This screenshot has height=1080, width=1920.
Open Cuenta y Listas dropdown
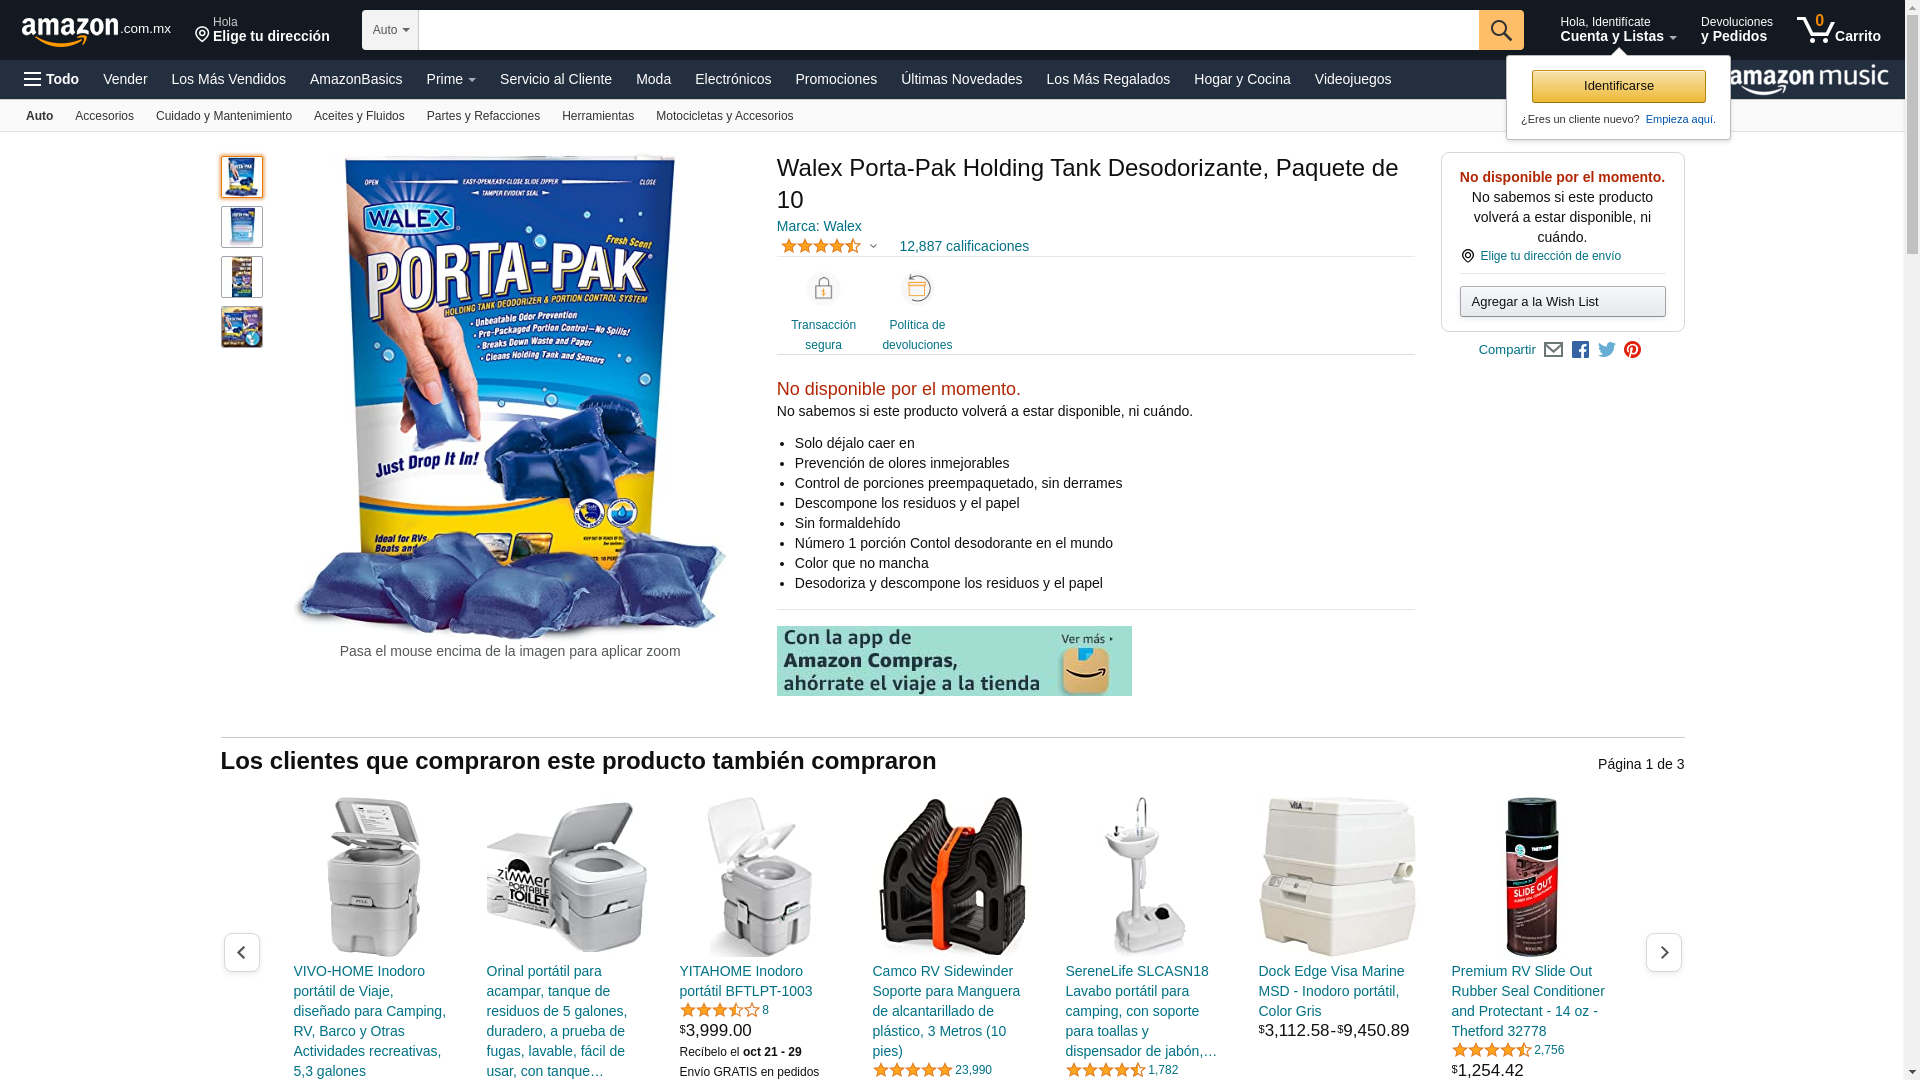point(1618,30)
